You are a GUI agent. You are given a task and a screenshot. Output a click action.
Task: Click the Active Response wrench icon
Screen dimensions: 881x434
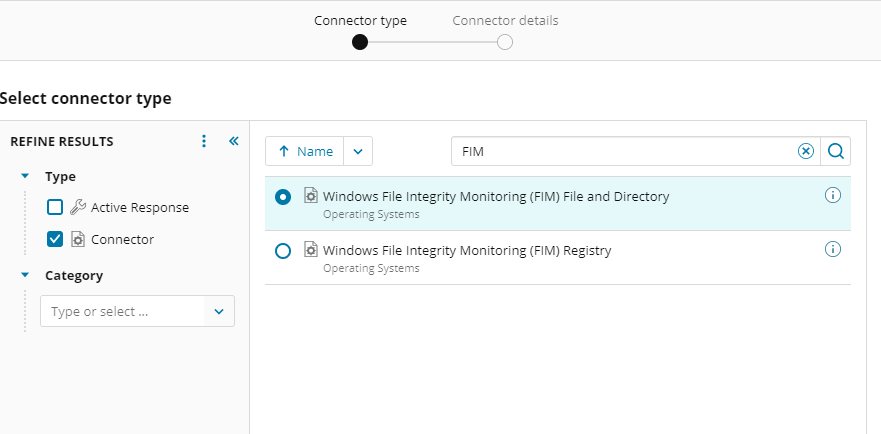78,207
